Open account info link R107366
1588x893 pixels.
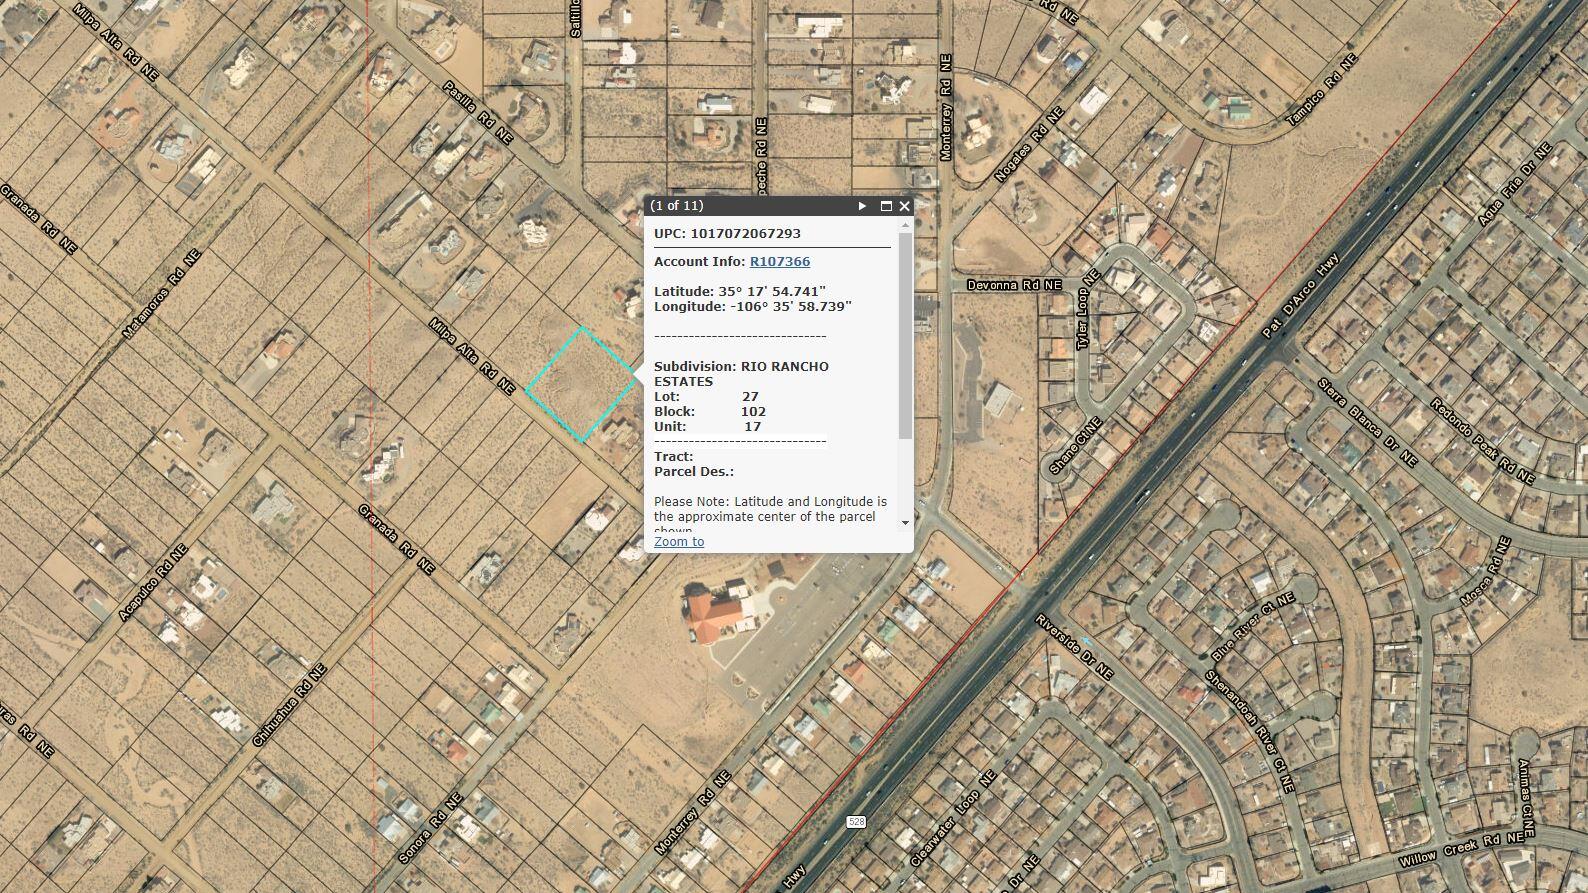[779, 262]
